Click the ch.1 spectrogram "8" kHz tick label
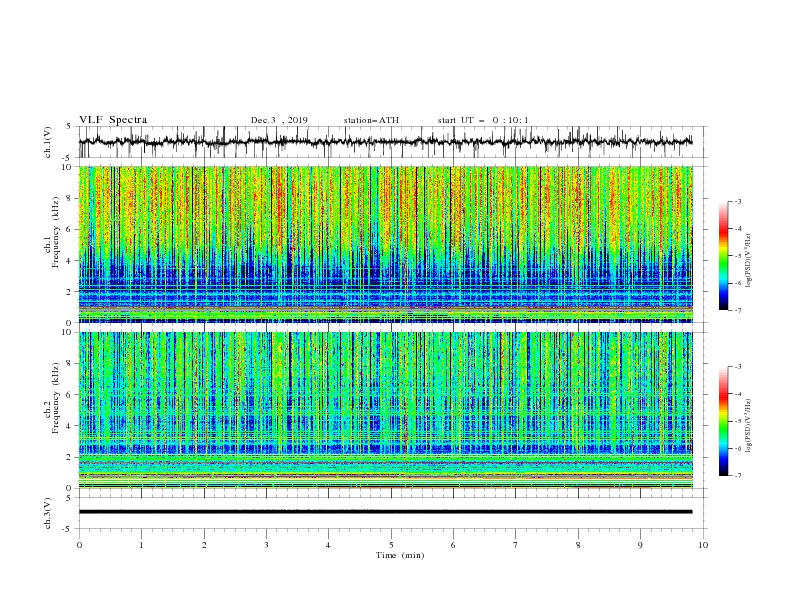This screenshot has height=612, width=792. pos(70,198)
